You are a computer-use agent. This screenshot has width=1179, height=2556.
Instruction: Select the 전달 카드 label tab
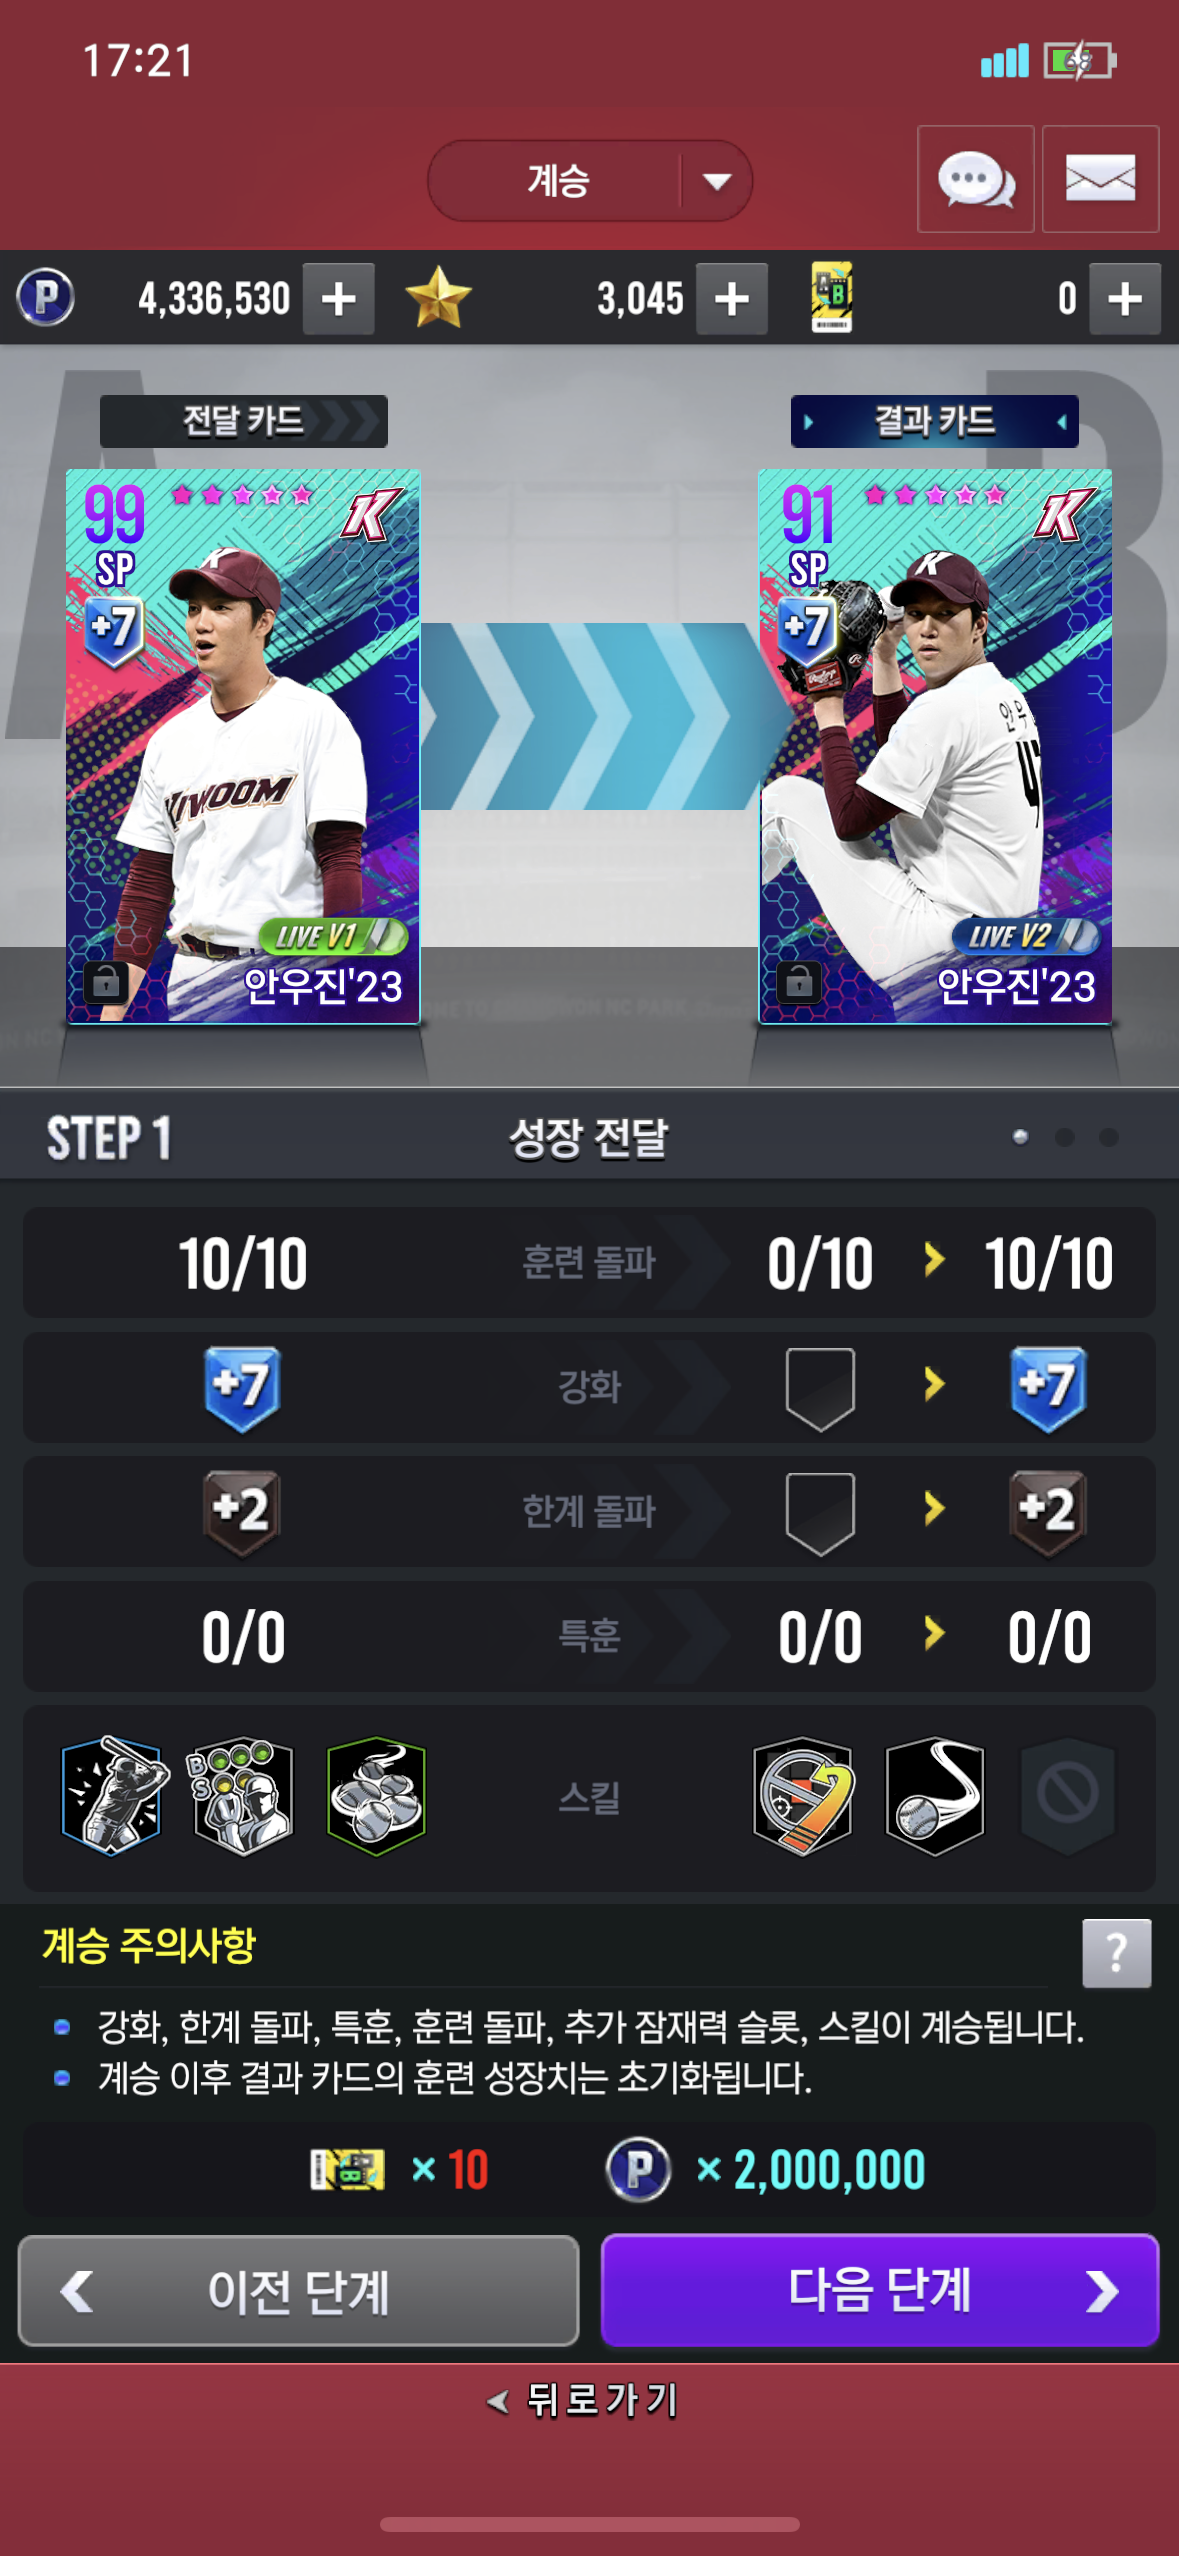[243, 421]
